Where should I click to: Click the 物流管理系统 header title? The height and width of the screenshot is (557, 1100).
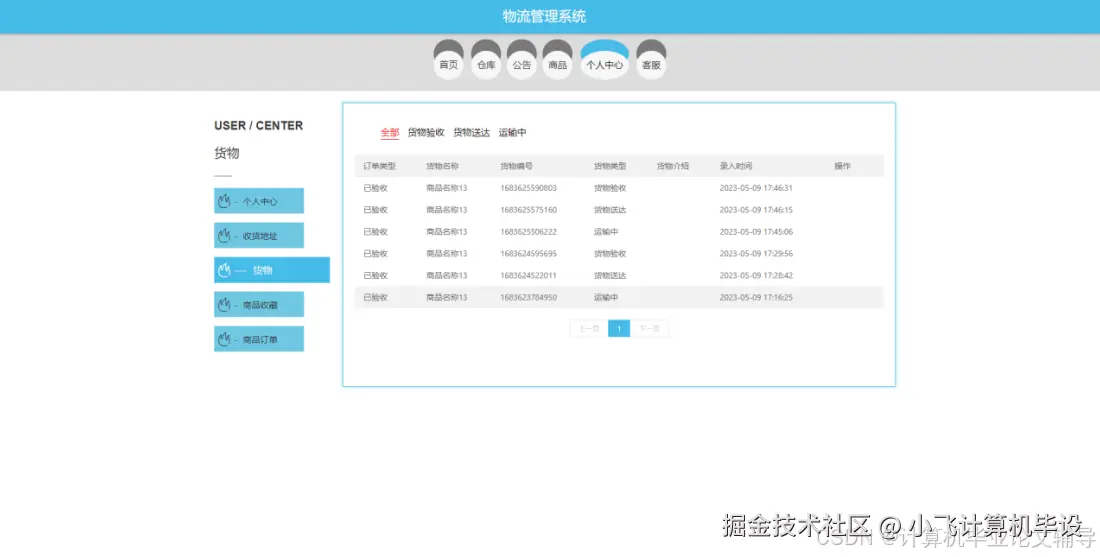[x=544, y=16]
